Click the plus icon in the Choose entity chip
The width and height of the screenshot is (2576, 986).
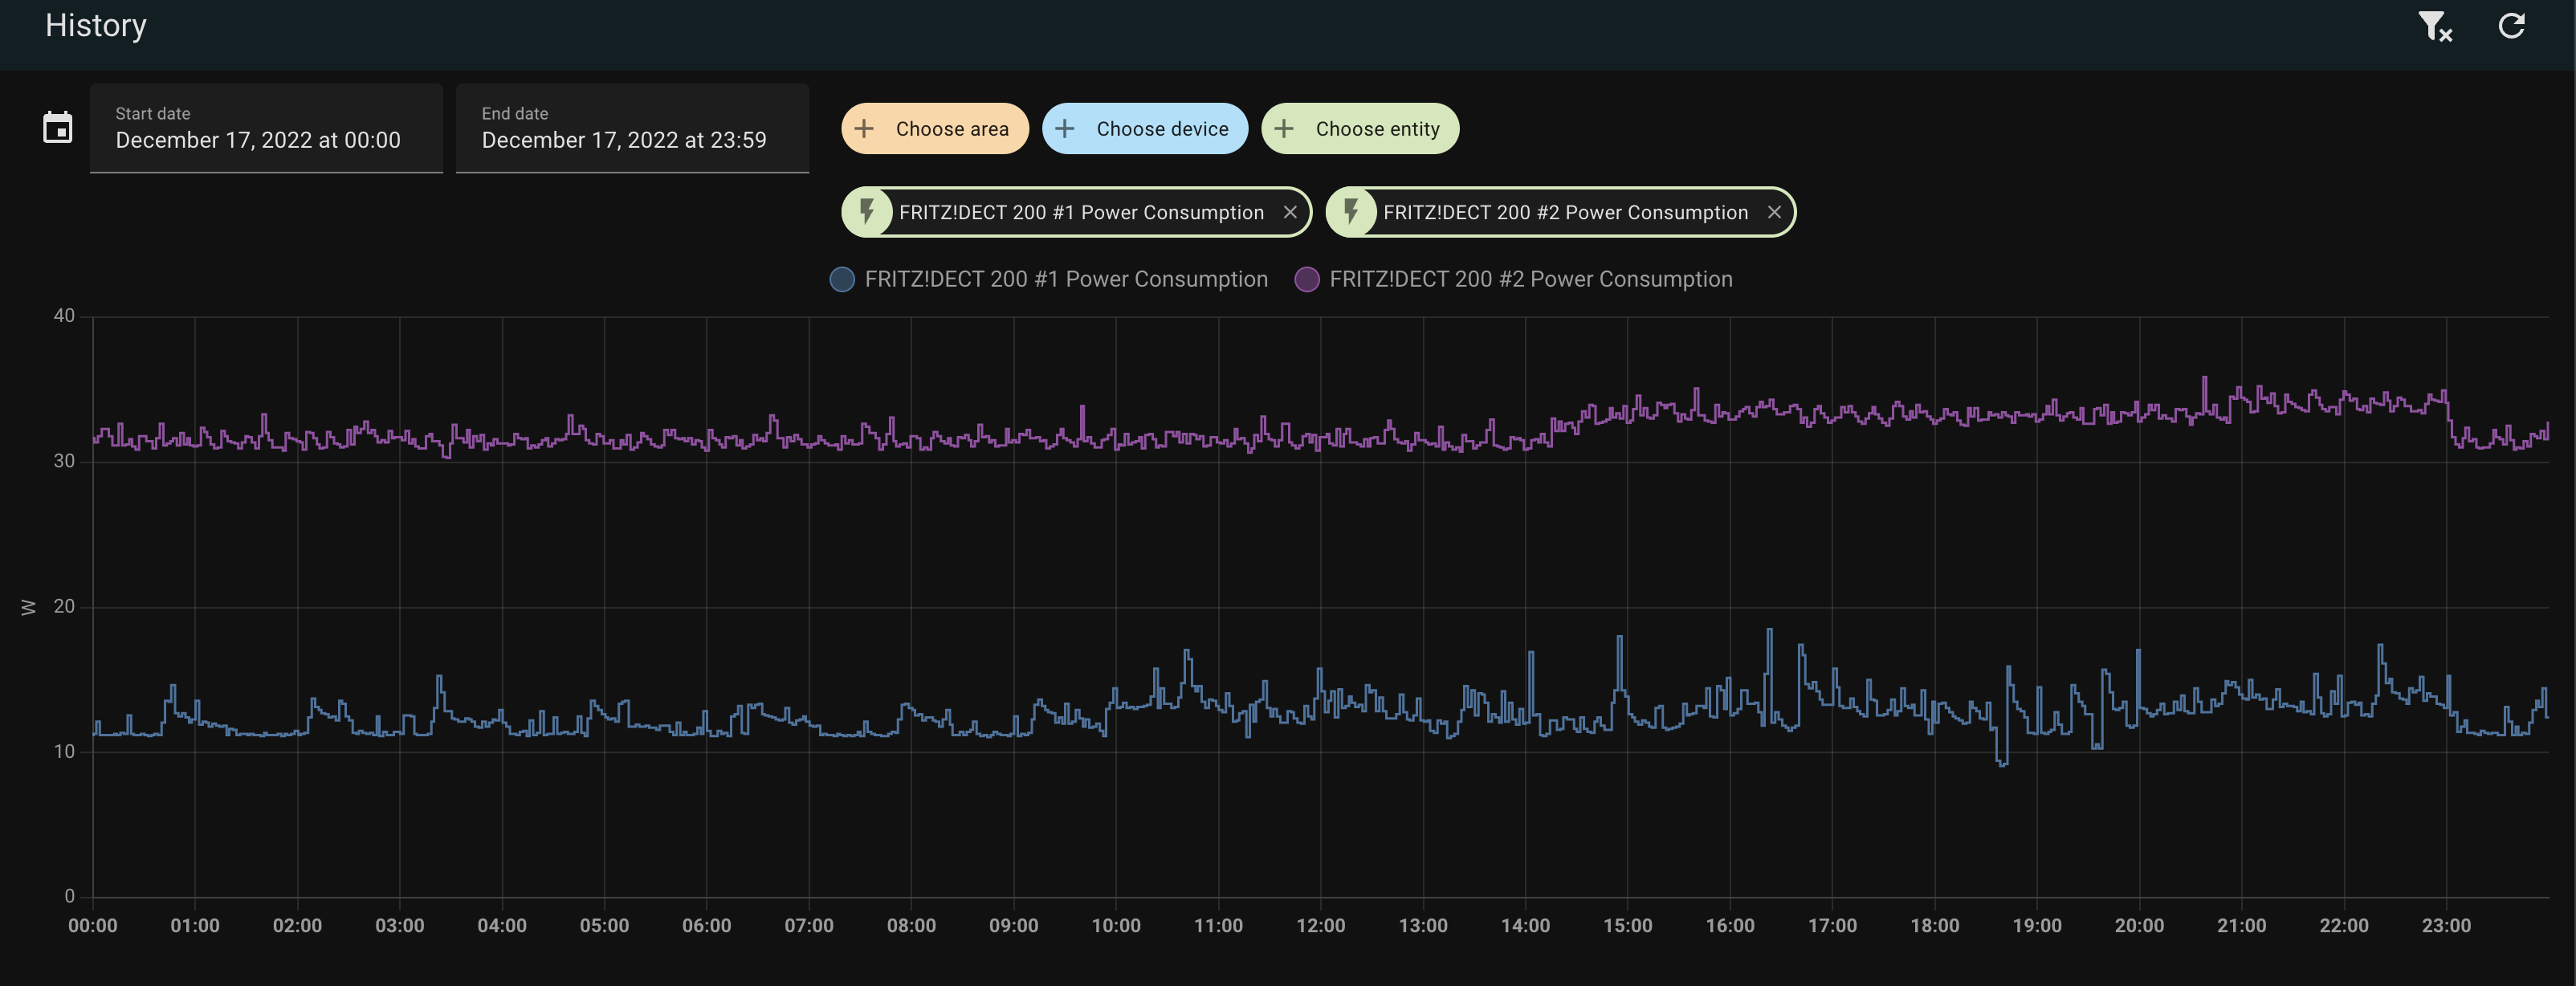[x=1284, y=129]
